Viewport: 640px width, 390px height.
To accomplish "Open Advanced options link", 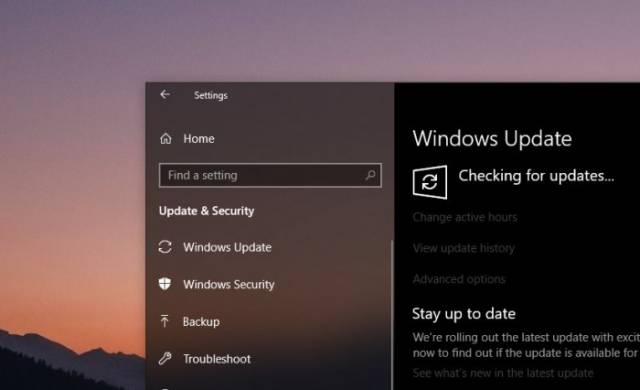I will (x=459, y=279).
